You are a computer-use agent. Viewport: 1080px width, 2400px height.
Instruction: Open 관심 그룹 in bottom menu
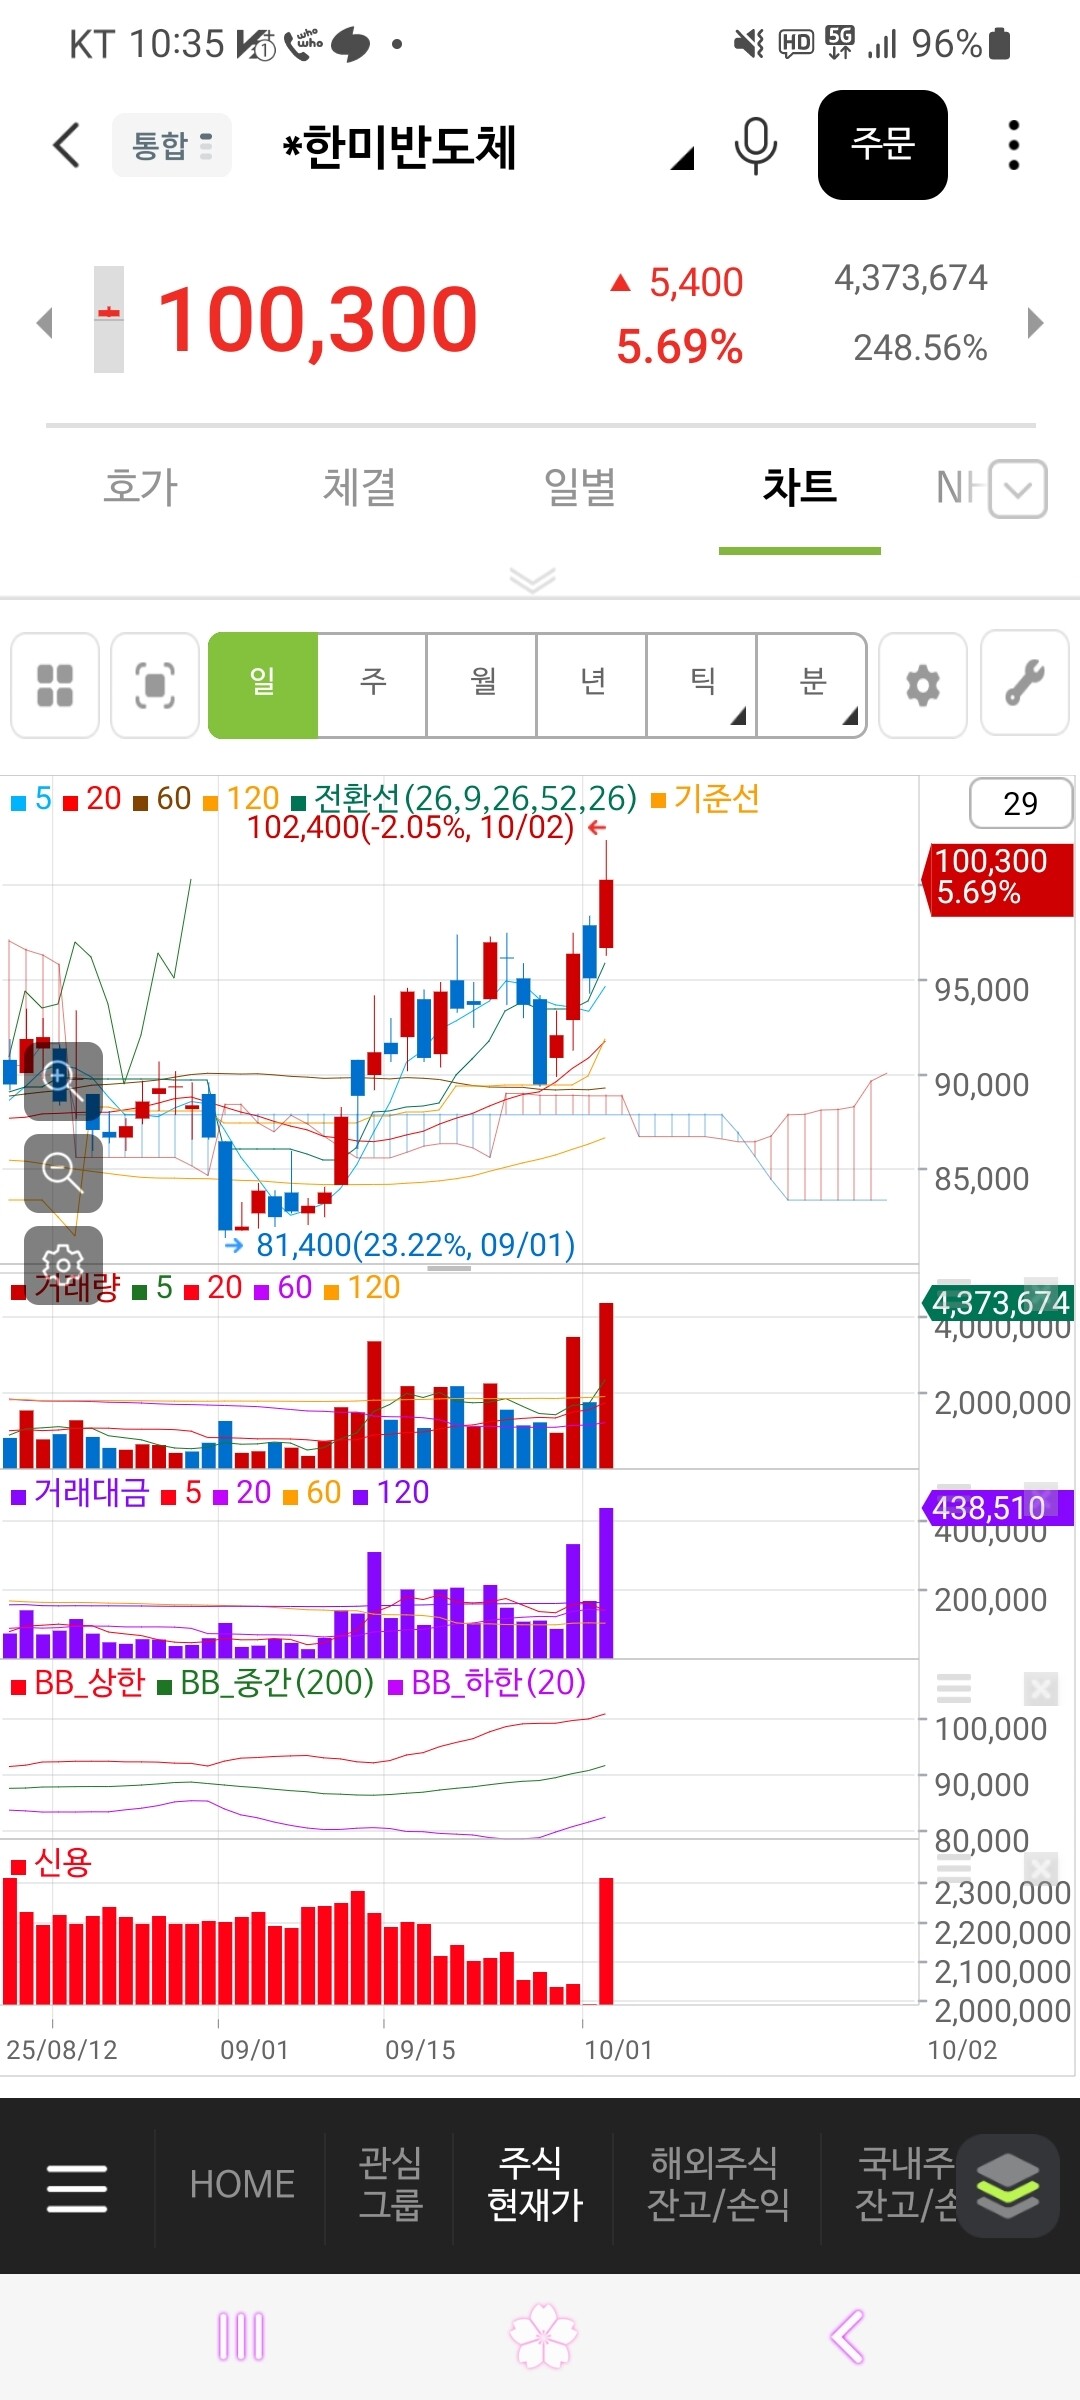(x=391, y=2183)
